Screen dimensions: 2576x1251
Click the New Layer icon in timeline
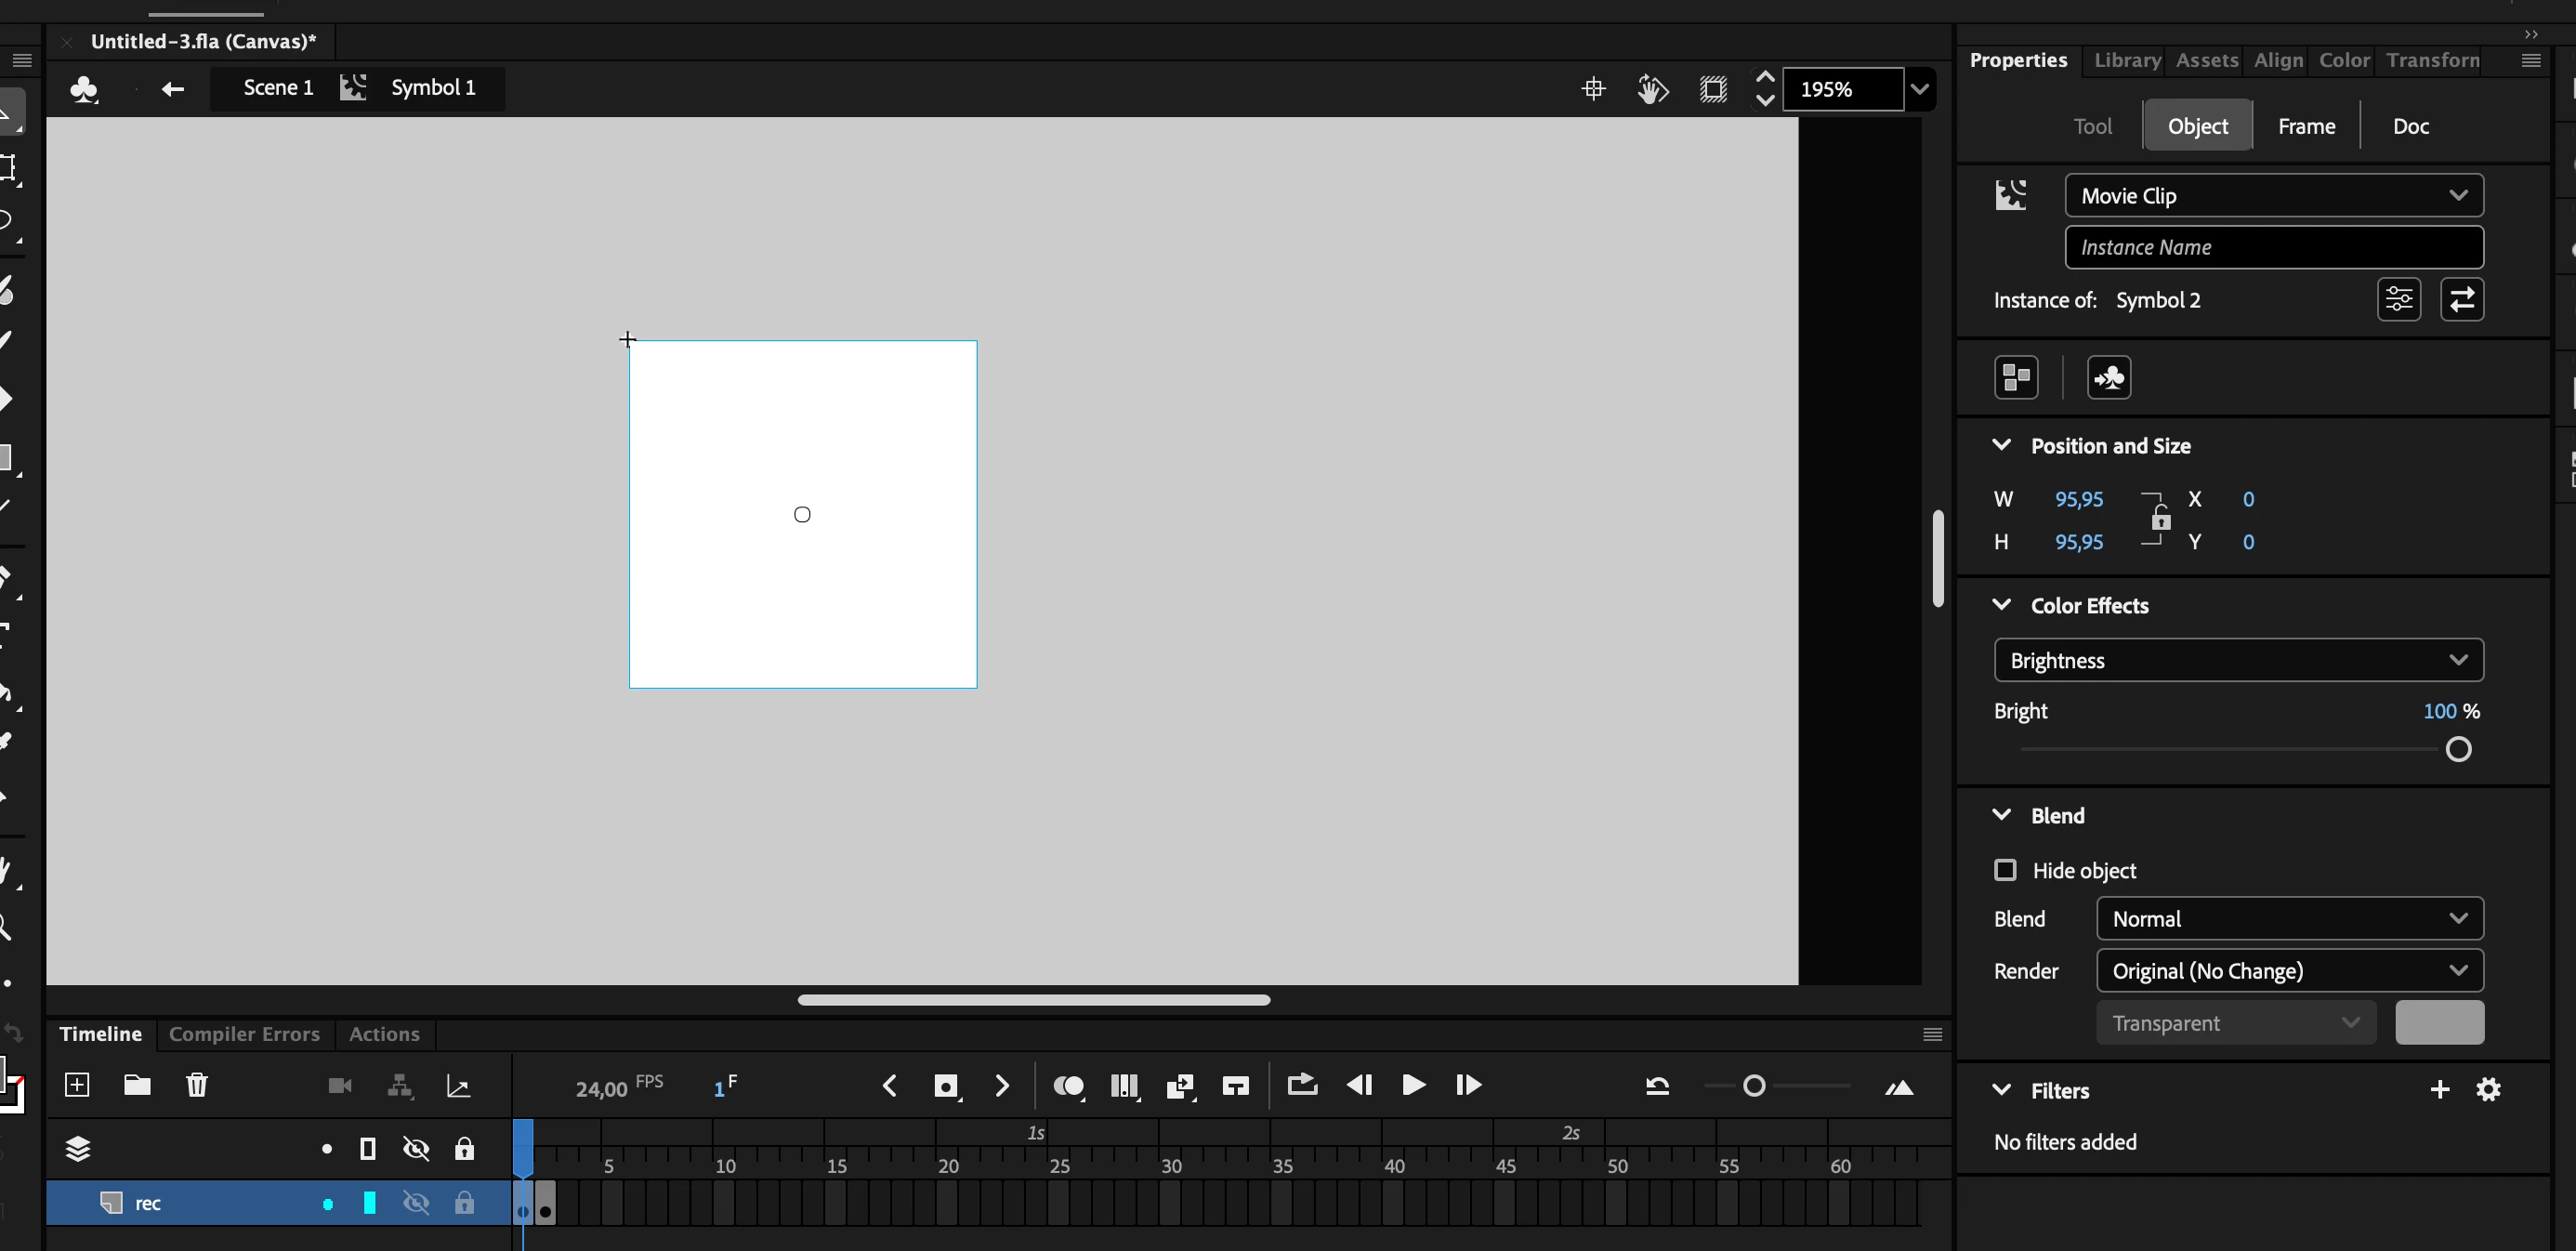(77, 1085)
